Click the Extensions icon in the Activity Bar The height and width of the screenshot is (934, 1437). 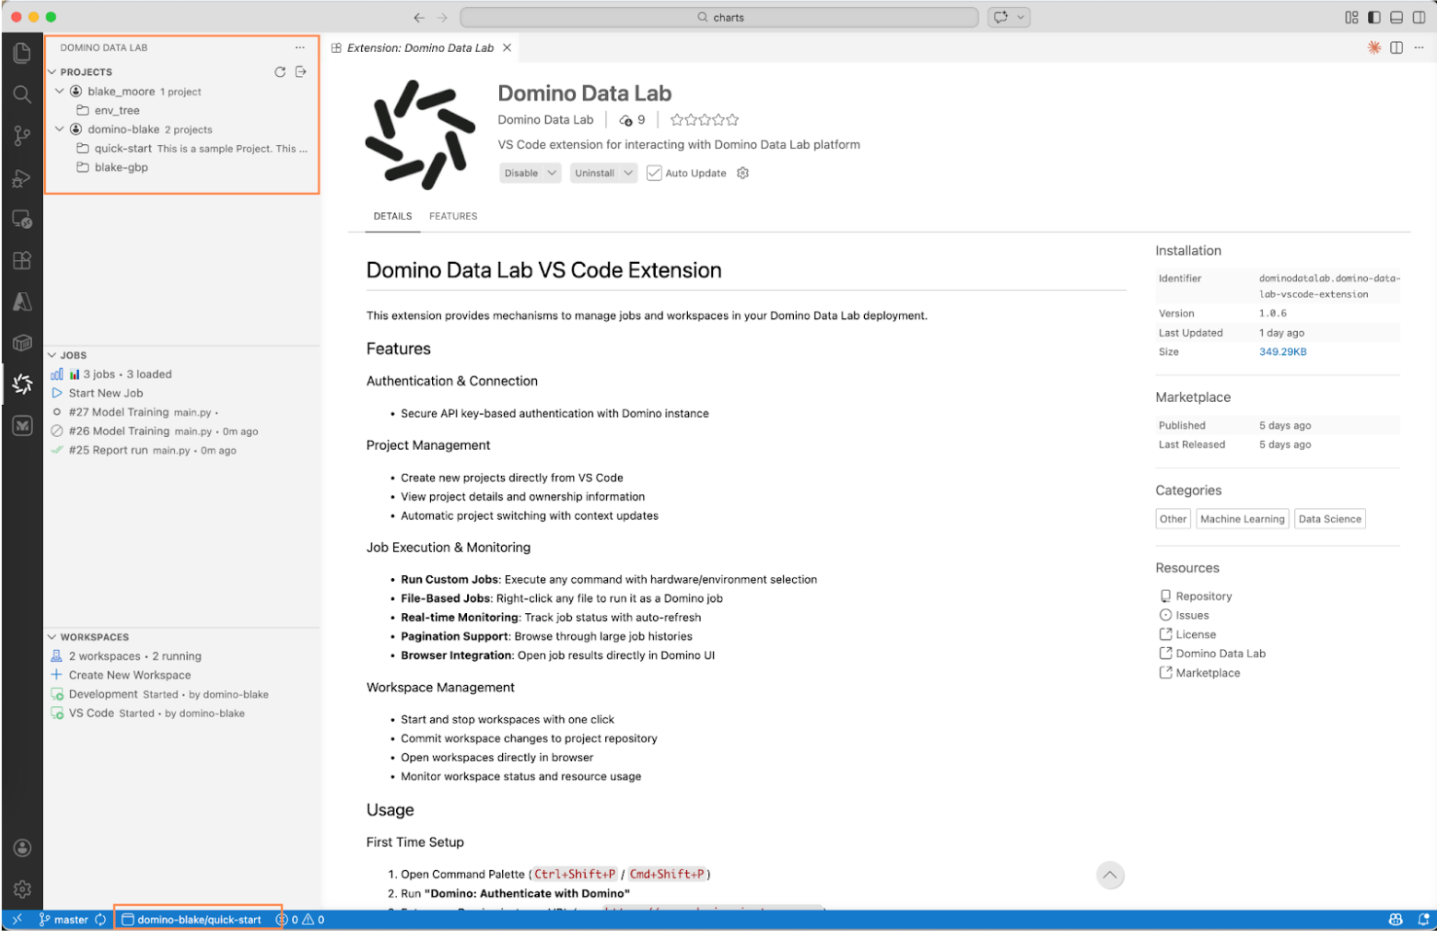22,260
